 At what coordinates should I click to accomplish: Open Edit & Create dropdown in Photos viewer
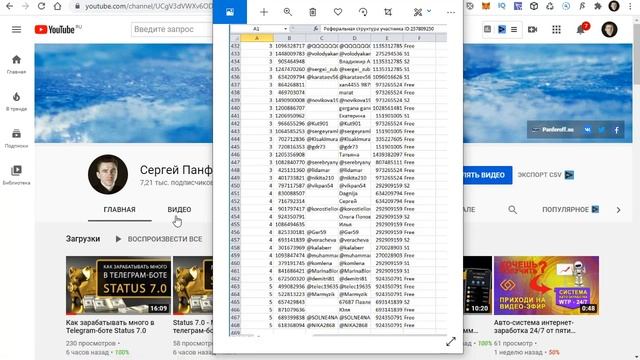point(422,12)
